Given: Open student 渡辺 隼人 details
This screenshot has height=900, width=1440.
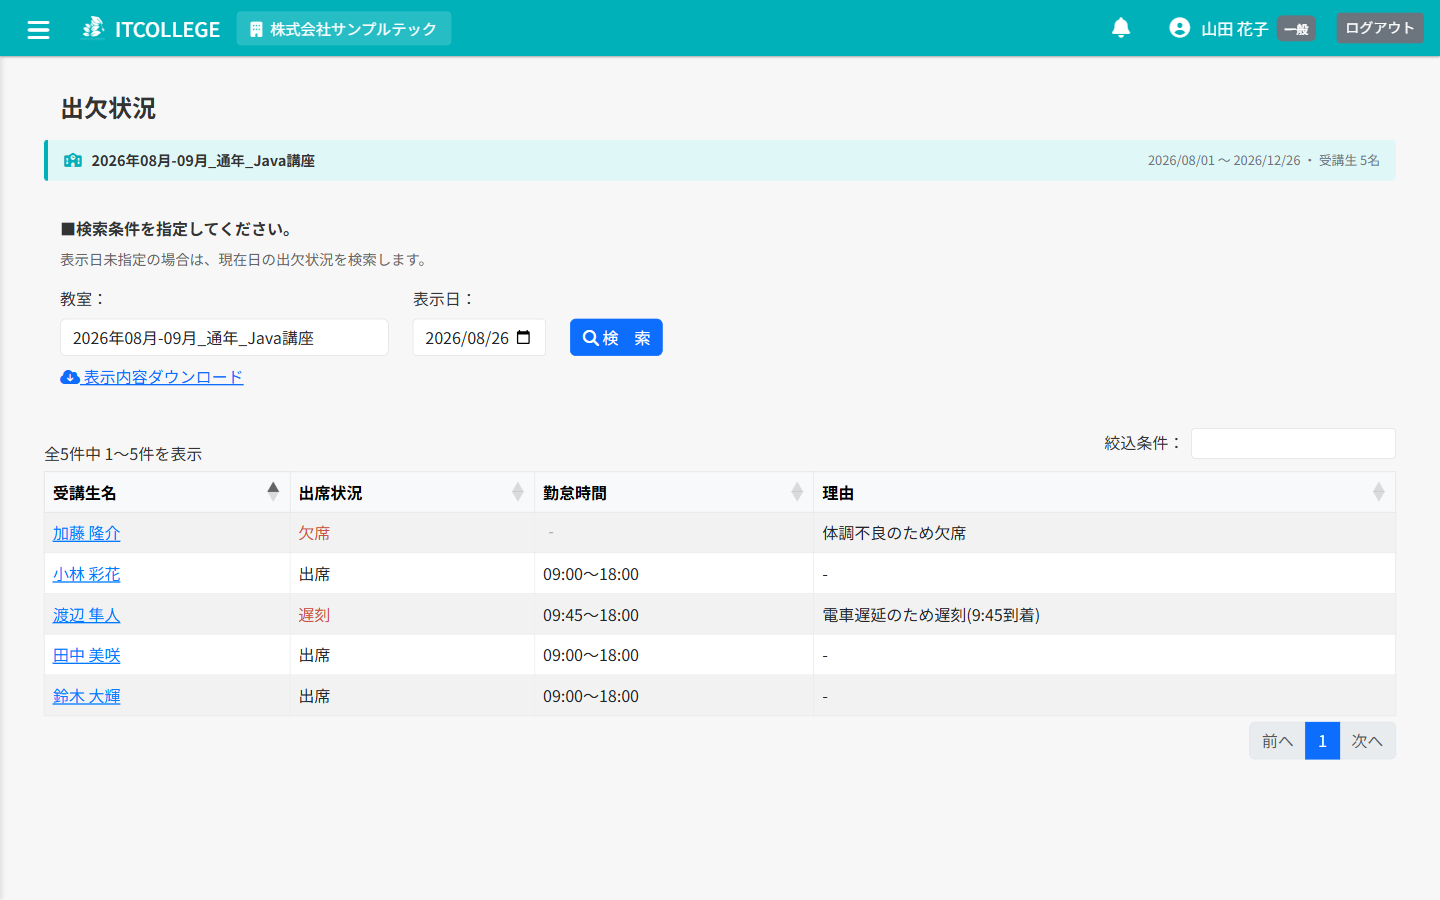Looking at the screenshot, I should pyautogui.click(x=87, y=615).
